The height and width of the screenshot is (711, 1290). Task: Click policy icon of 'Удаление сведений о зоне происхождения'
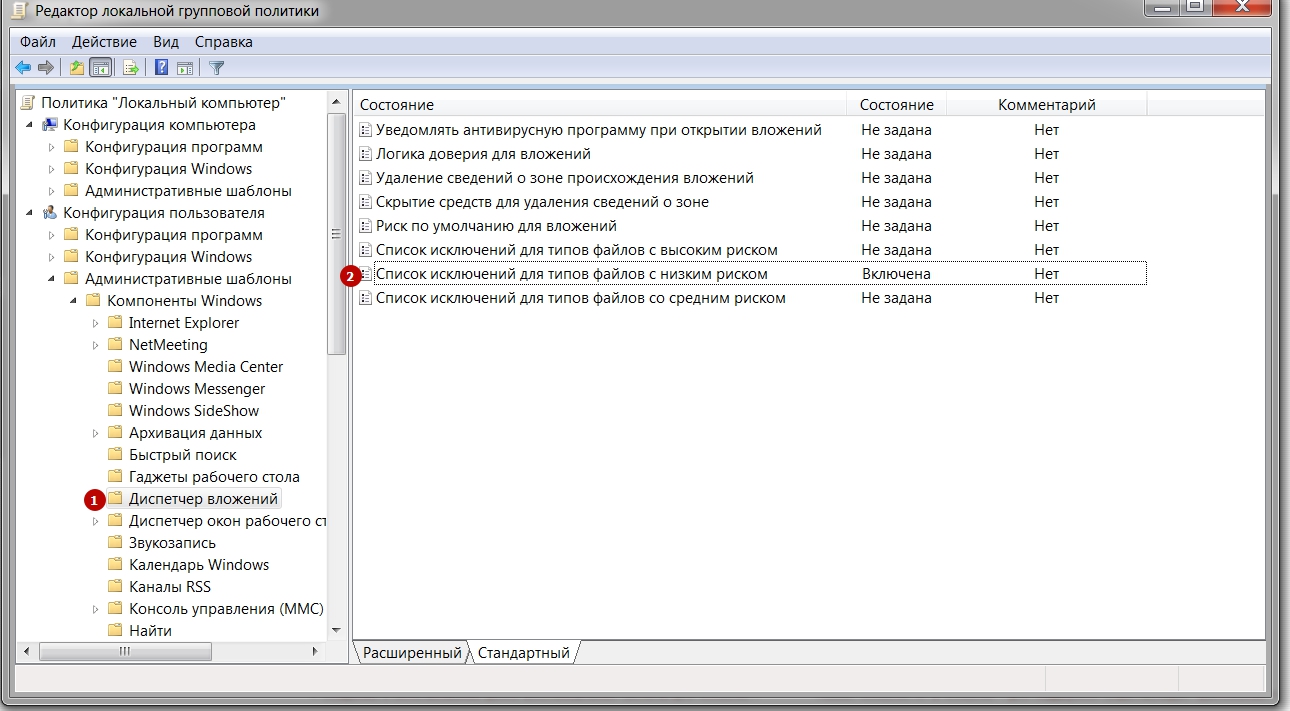366,178
